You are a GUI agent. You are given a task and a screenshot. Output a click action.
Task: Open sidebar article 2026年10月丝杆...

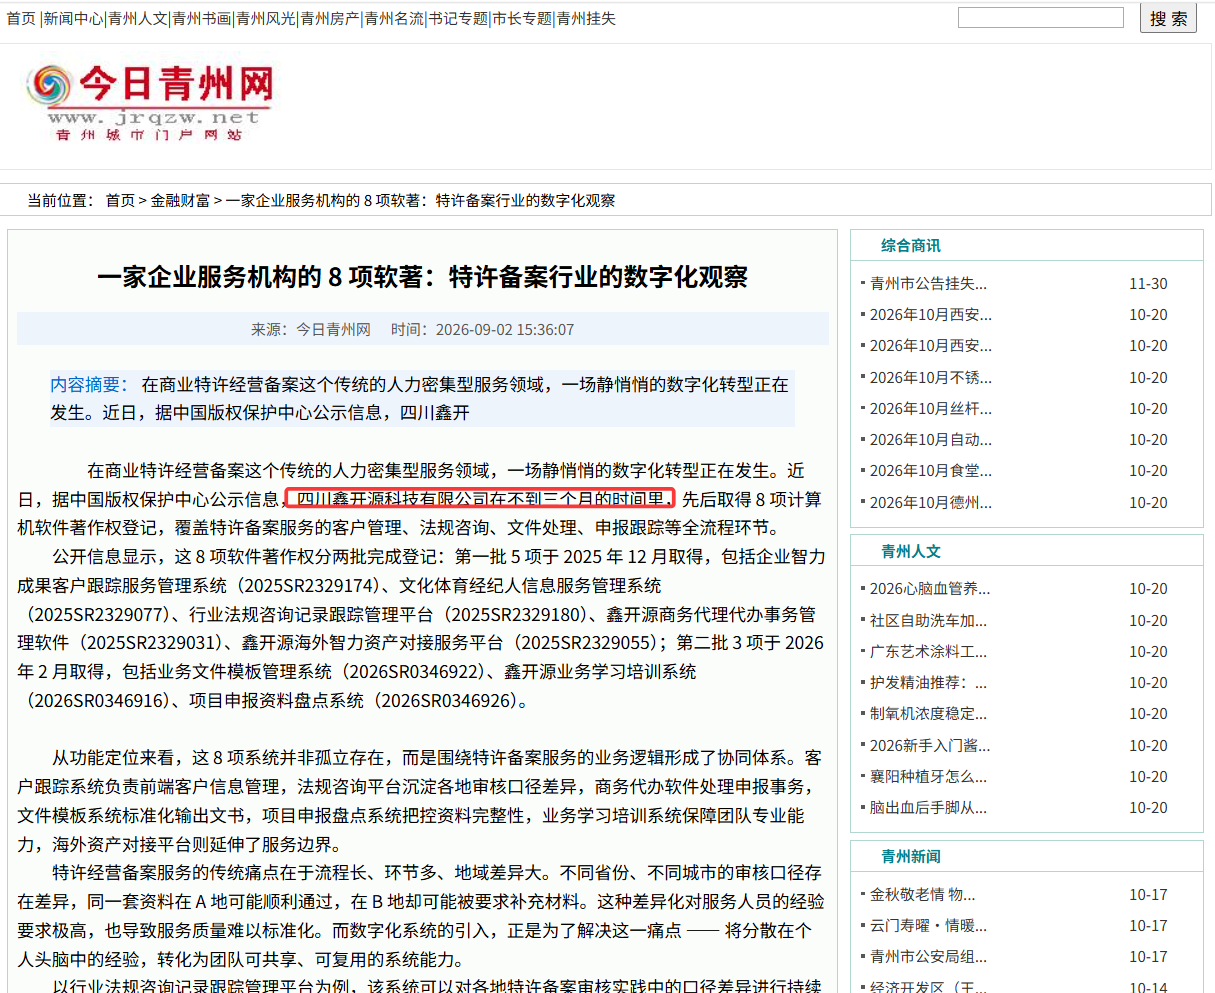[931, 408]
